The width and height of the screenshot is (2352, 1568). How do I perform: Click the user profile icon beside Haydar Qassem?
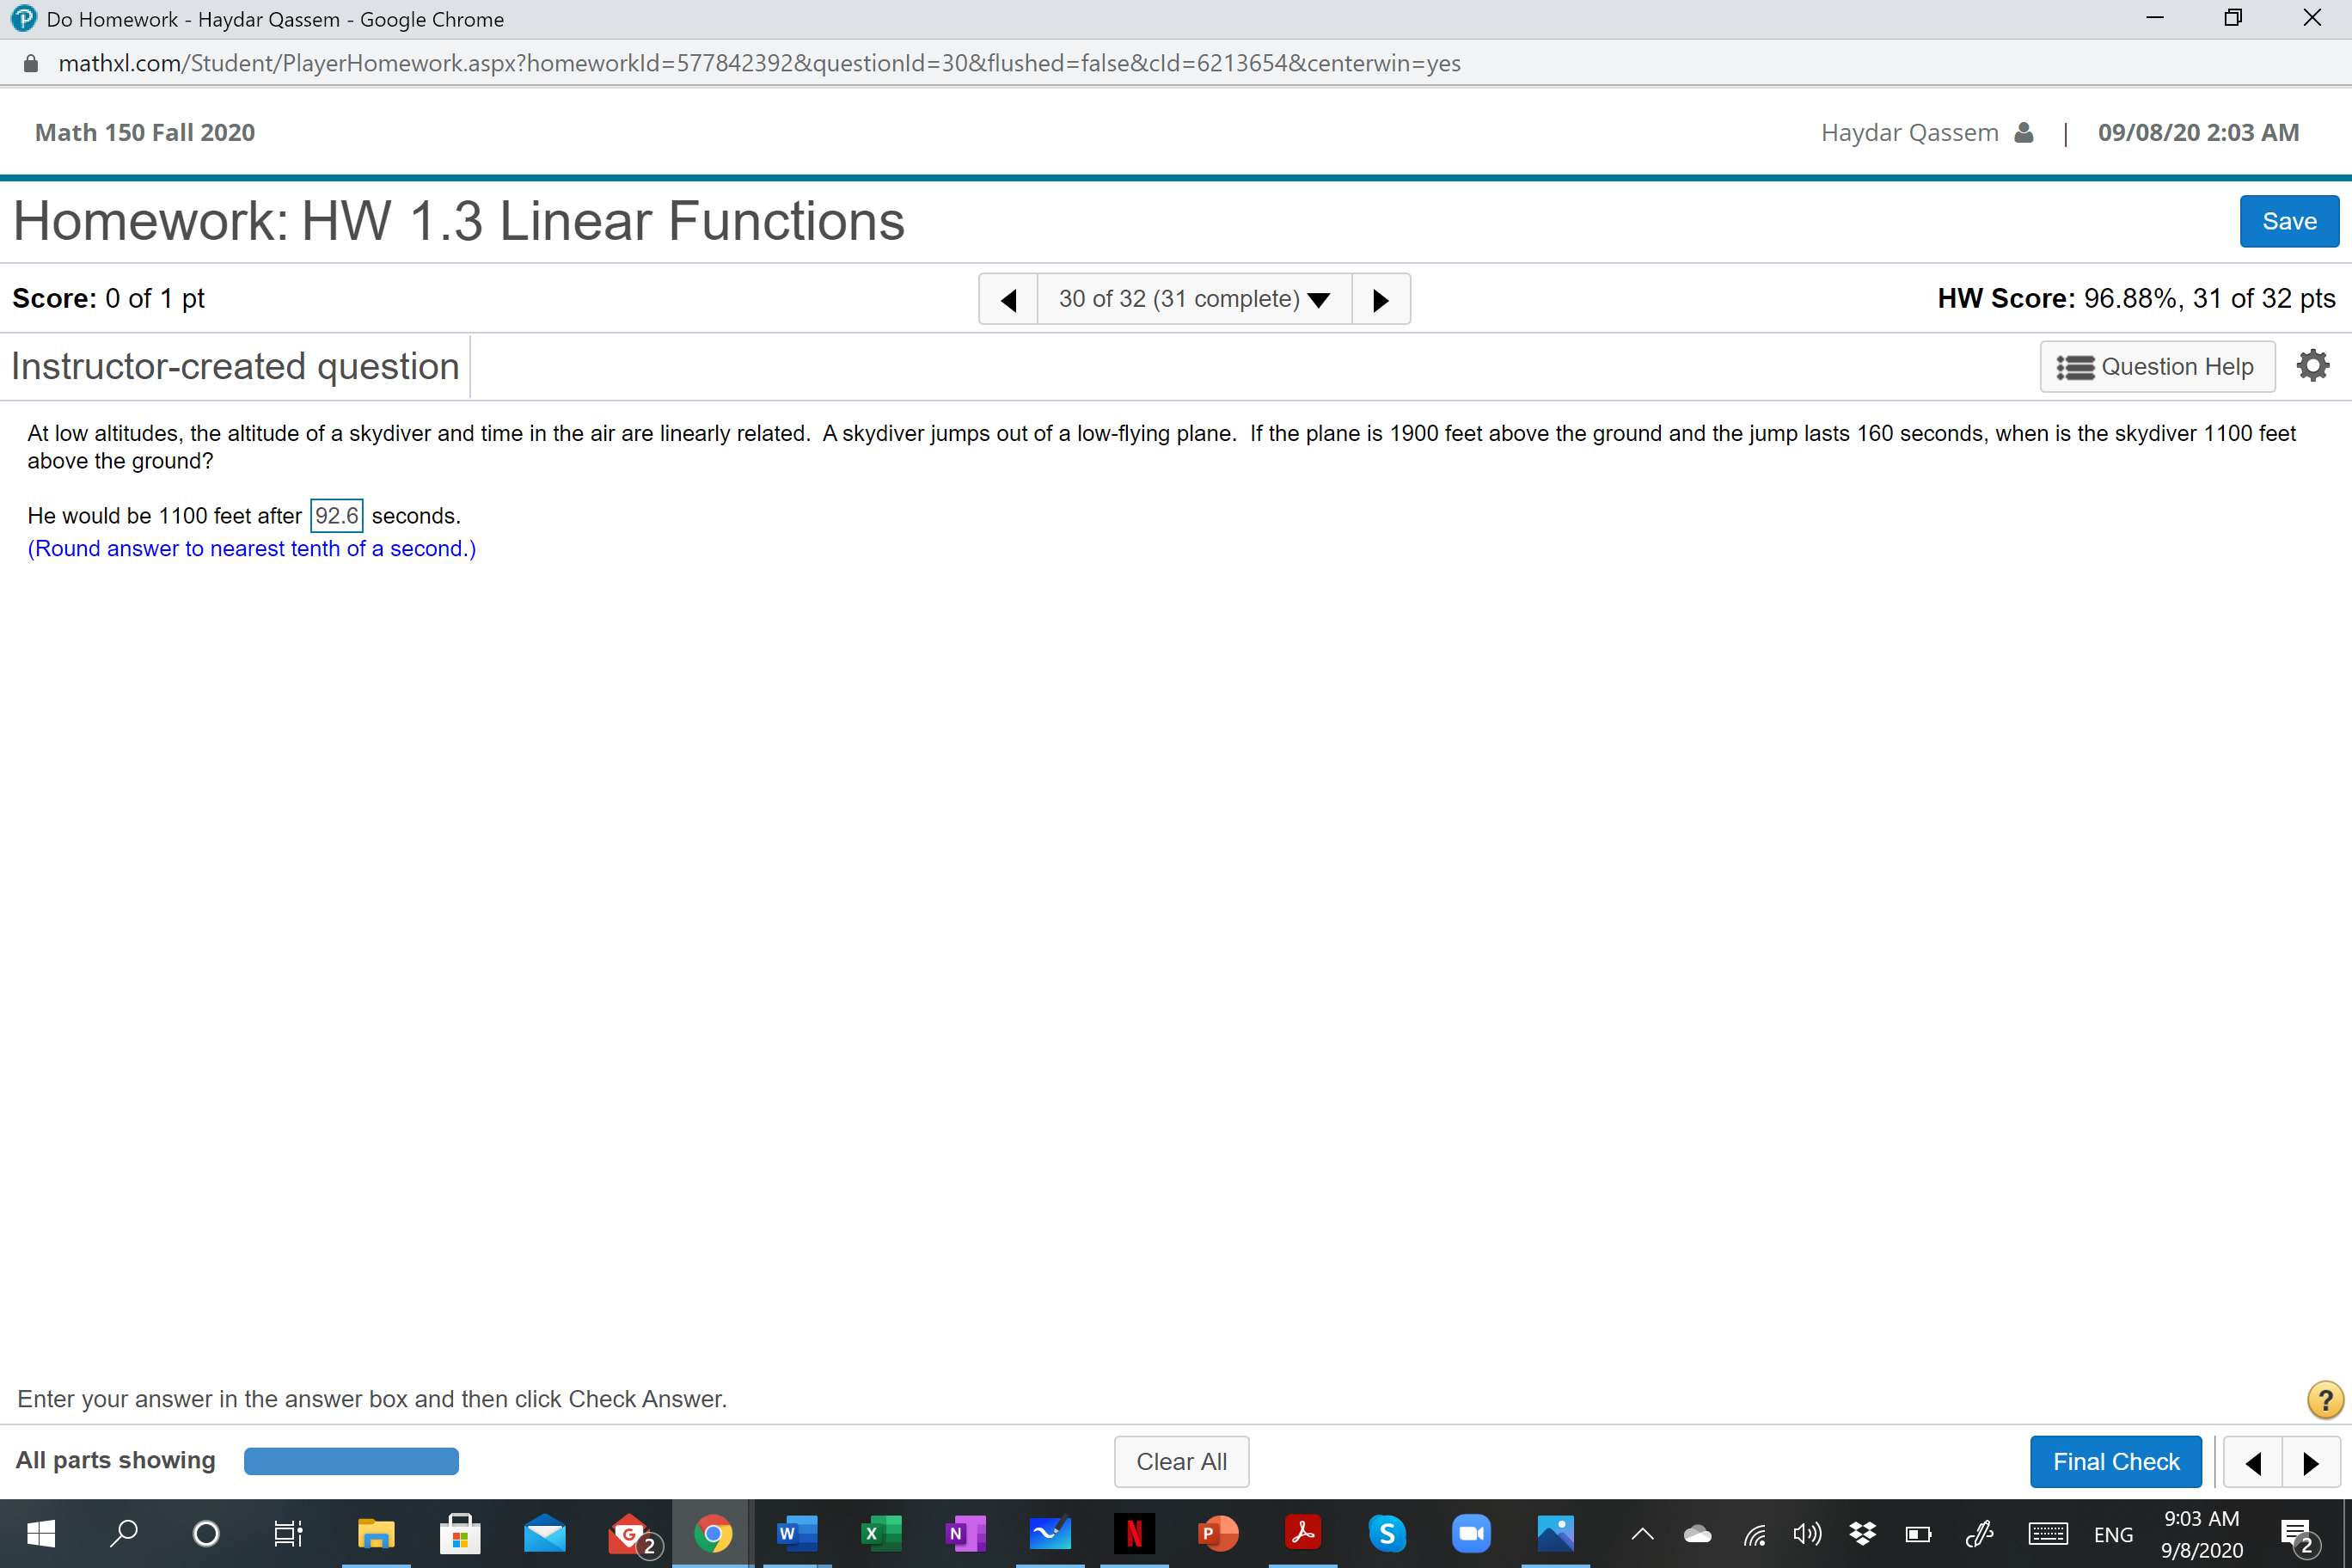coord(2023,133)
